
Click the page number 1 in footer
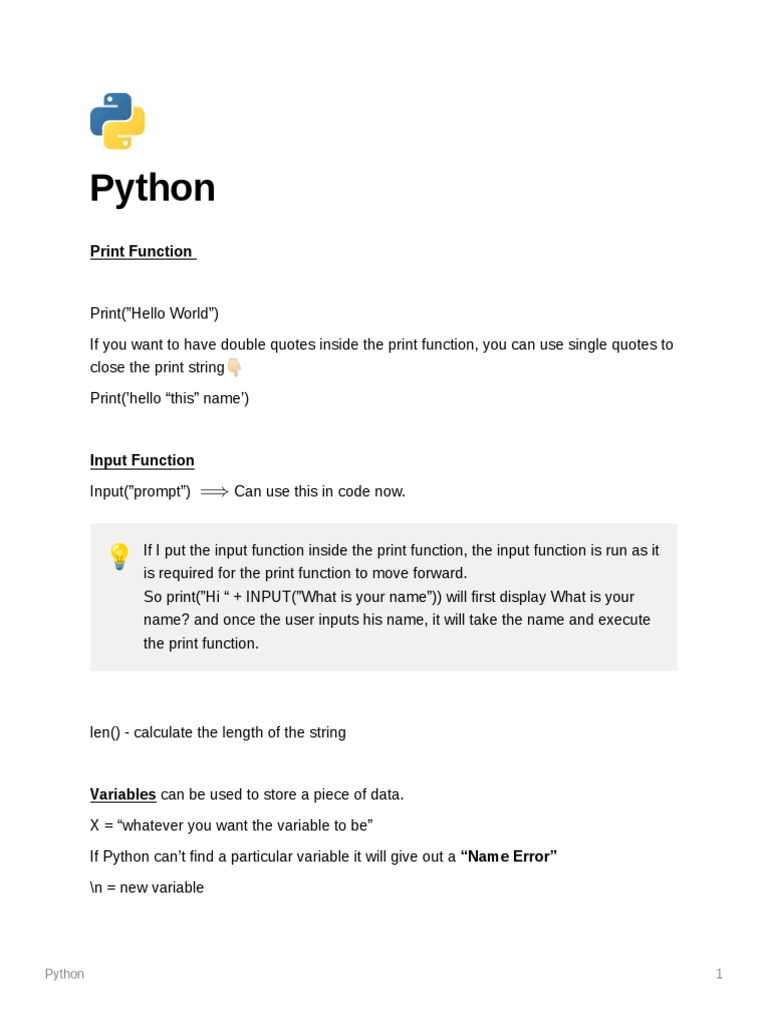click(719, 974)
